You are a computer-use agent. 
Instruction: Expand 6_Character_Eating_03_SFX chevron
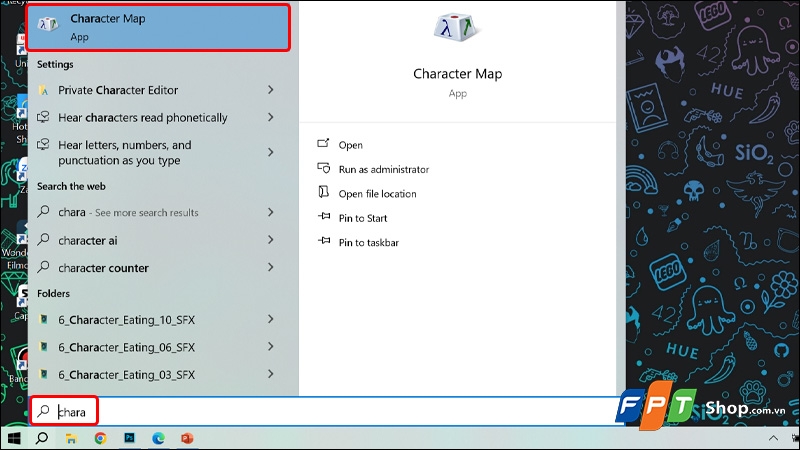pyautogui.click(x=271, y=374)
